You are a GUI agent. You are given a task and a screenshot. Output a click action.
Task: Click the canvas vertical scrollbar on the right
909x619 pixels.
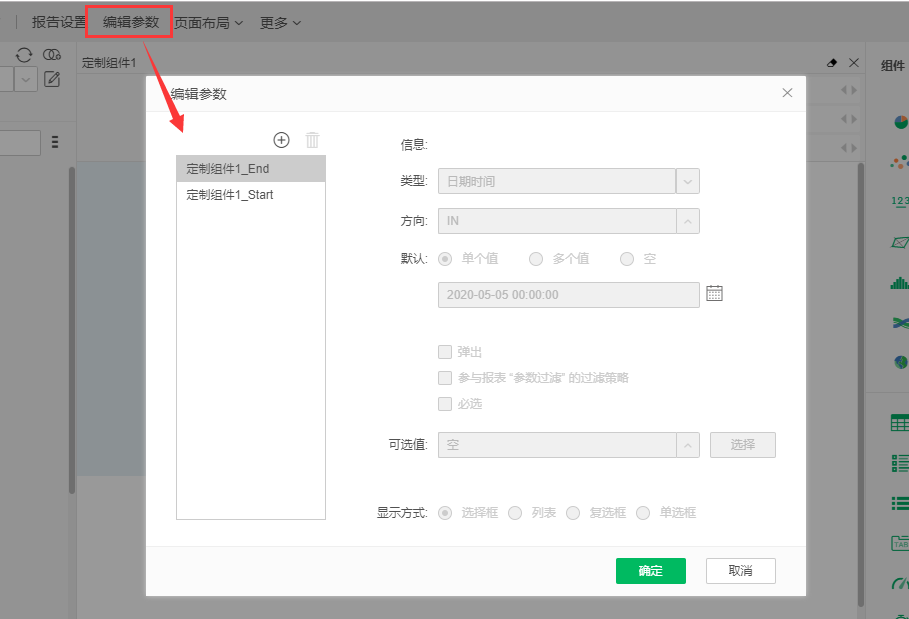point(861,383)
